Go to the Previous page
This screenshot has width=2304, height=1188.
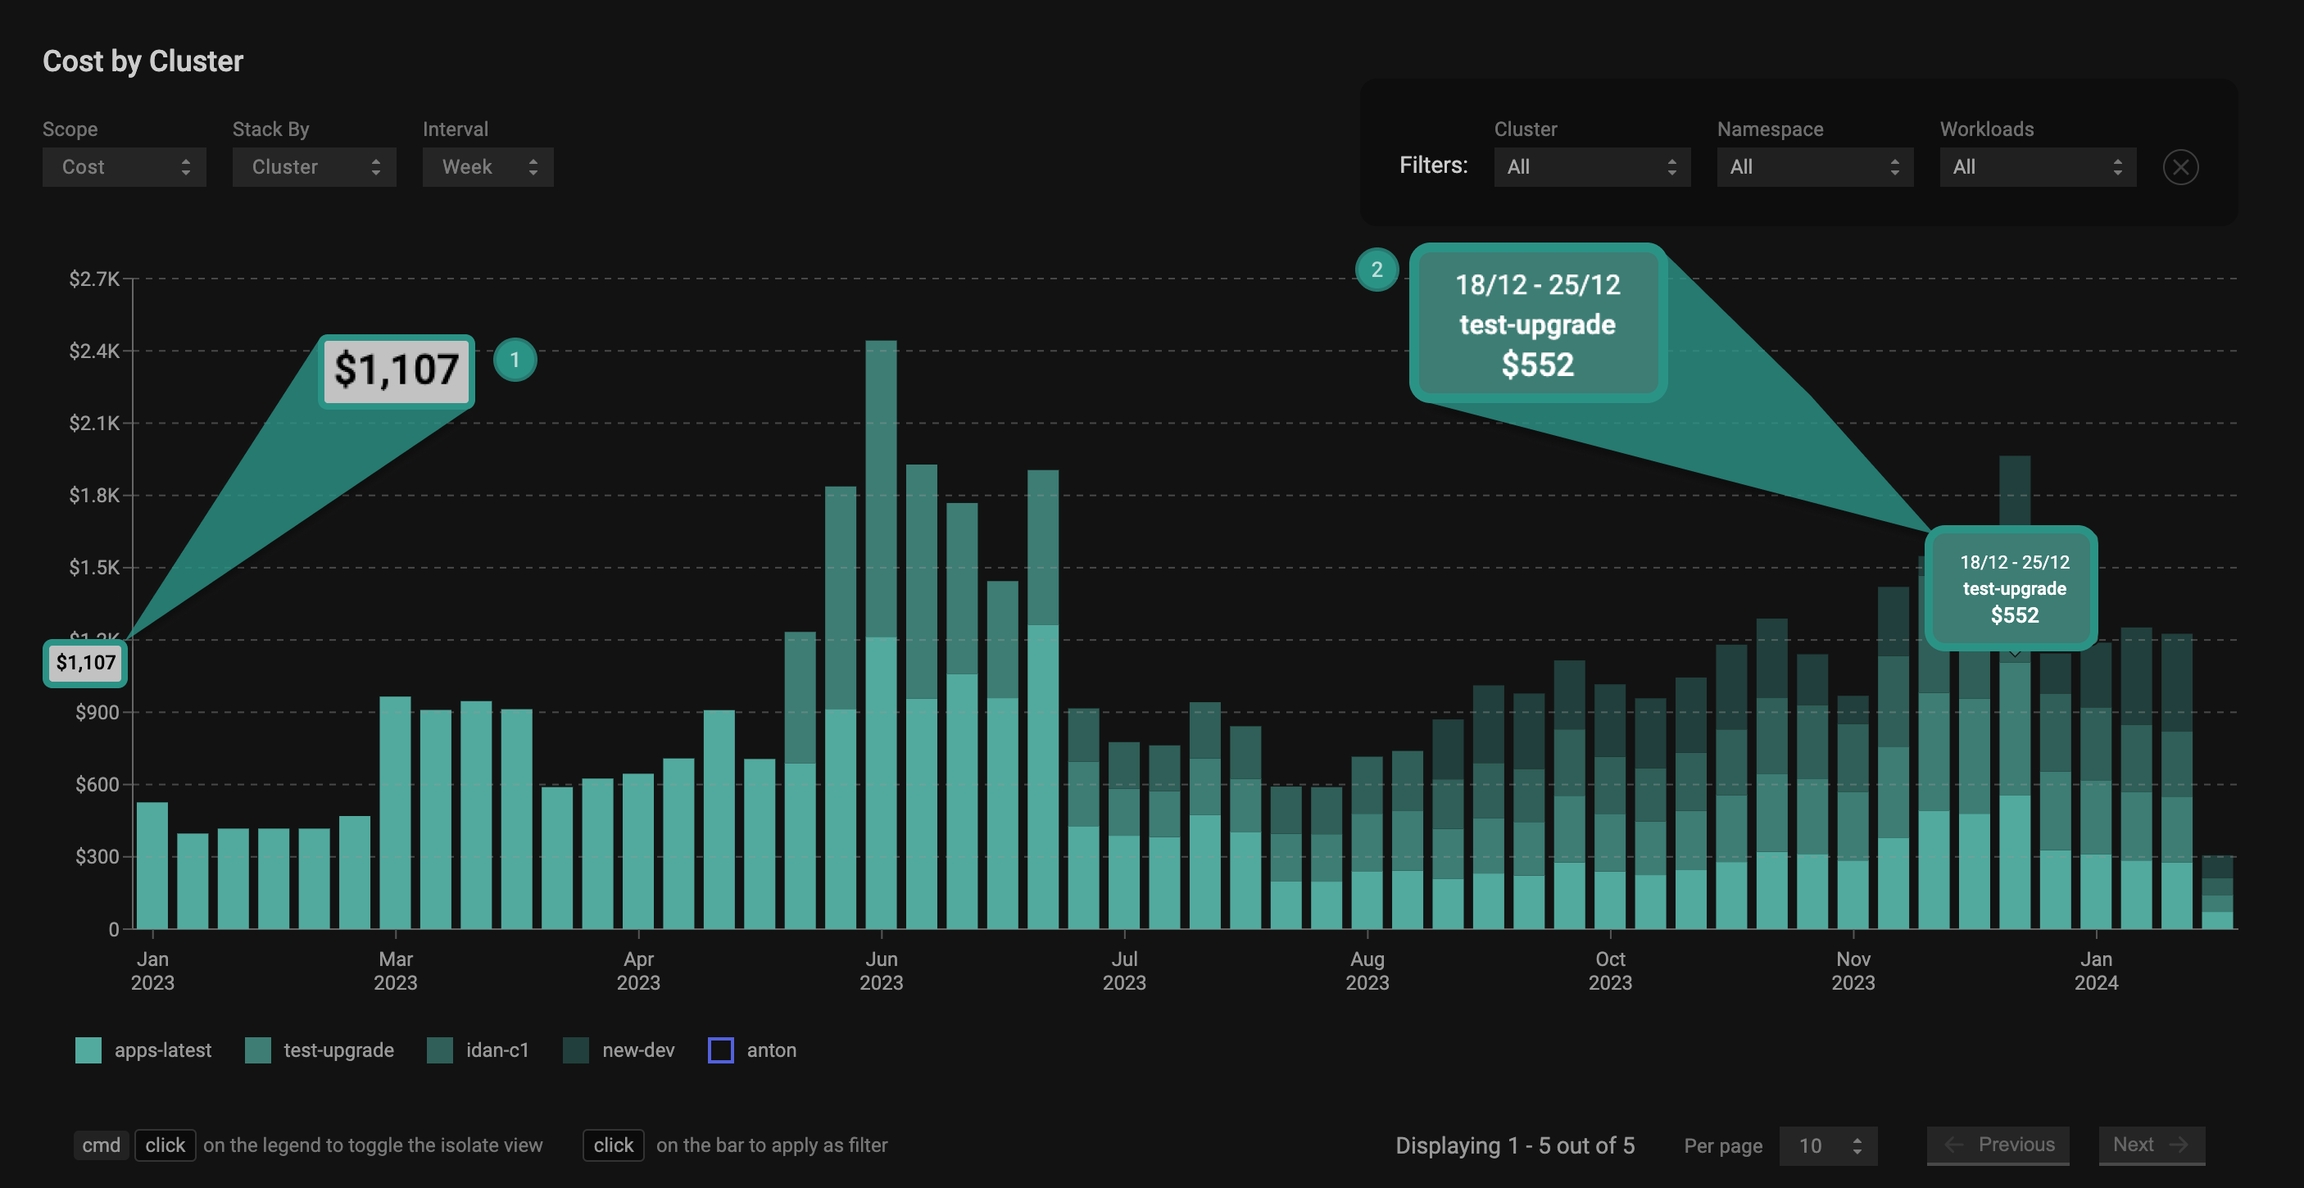[1998, 1145]
